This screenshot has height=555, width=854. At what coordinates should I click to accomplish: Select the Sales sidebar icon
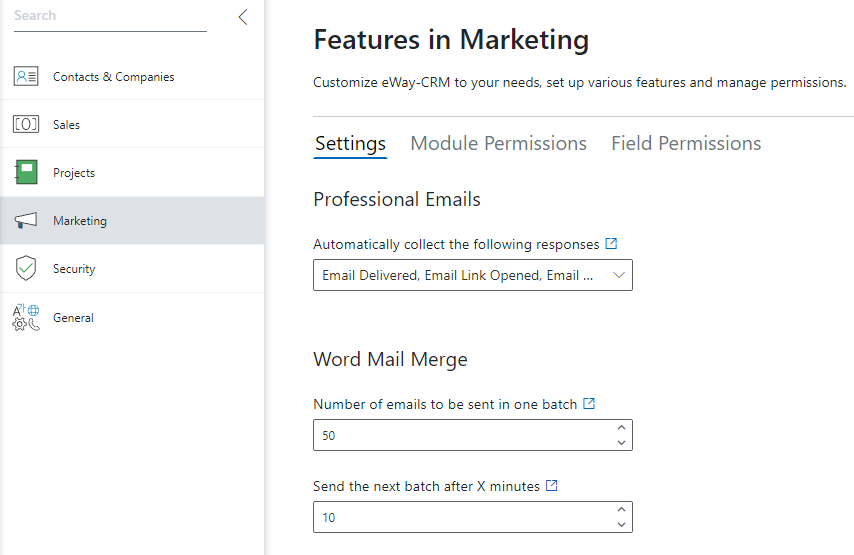26,124
